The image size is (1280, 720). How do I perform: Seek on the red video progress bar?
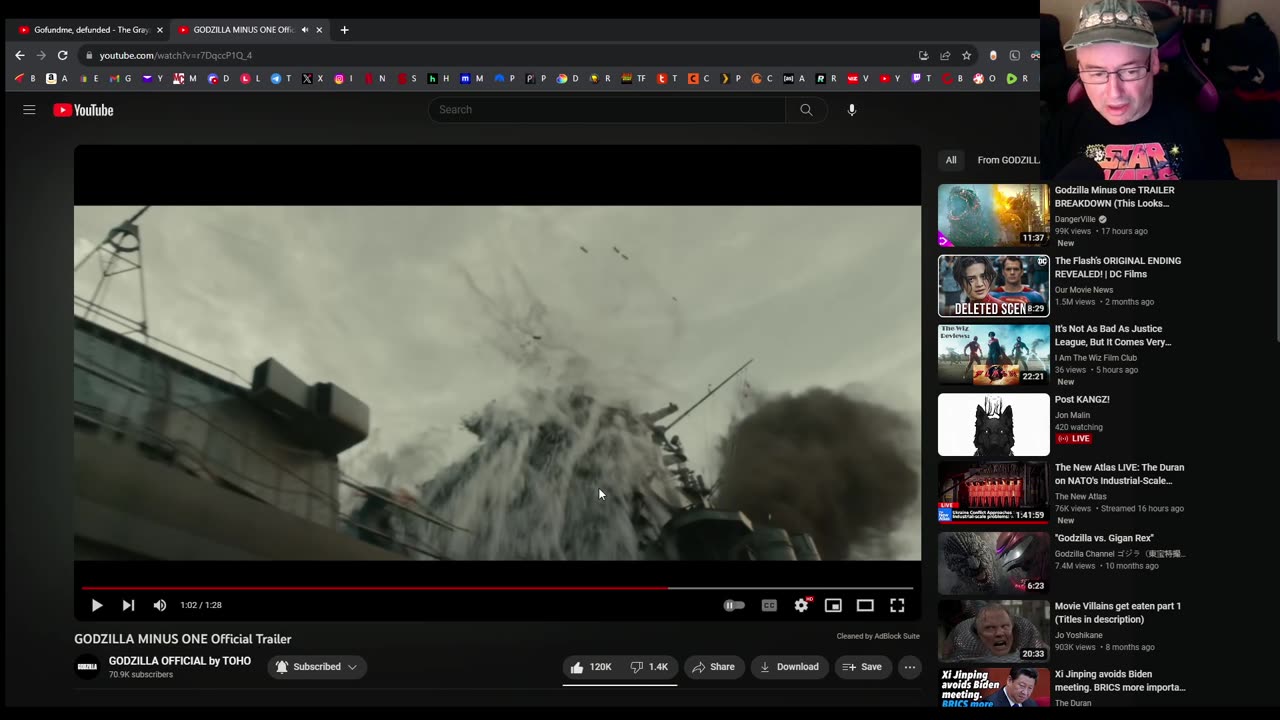[x=497, y=588]
